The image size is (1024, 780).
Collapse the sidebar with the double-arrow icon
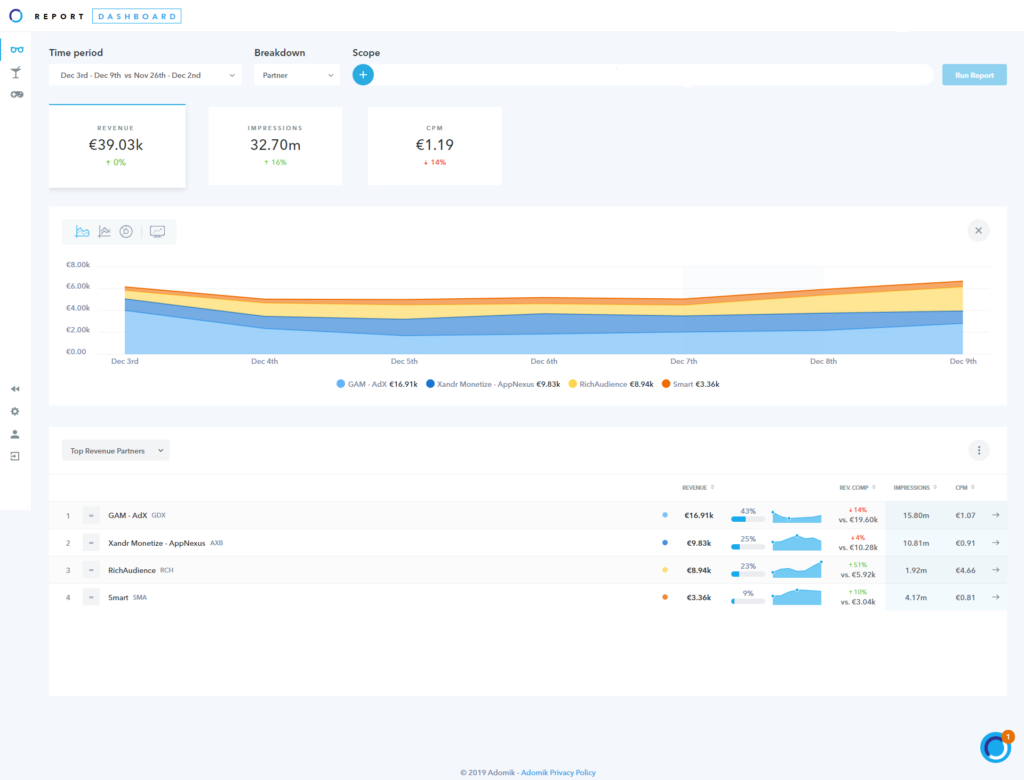[15, 389]
